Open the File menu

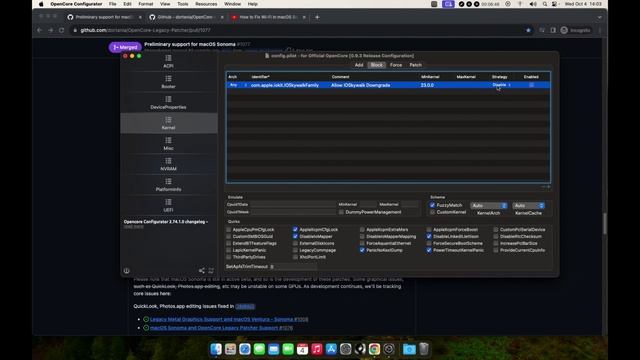(113, 4)
